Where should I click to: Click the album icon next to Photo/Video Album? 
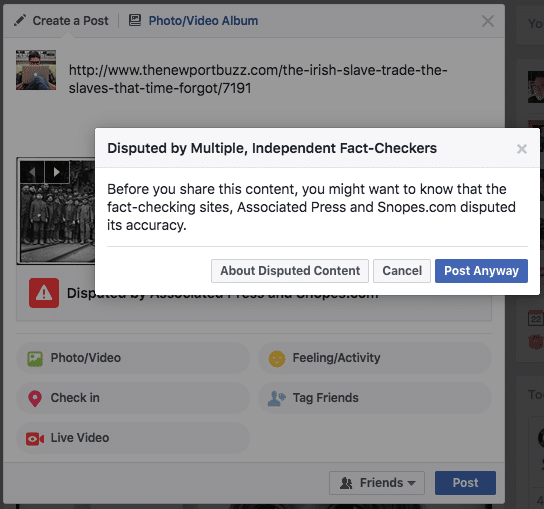(x=135, y=20)
